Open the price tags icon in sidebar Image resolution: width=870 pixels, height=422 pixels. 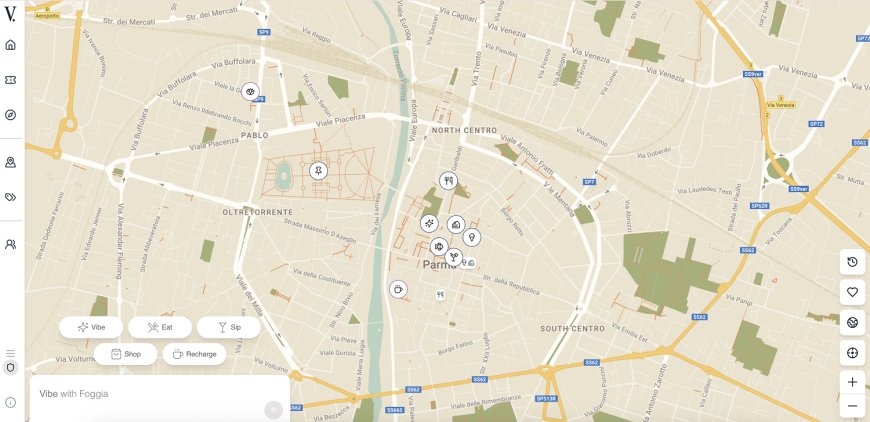tap(10, 197)
